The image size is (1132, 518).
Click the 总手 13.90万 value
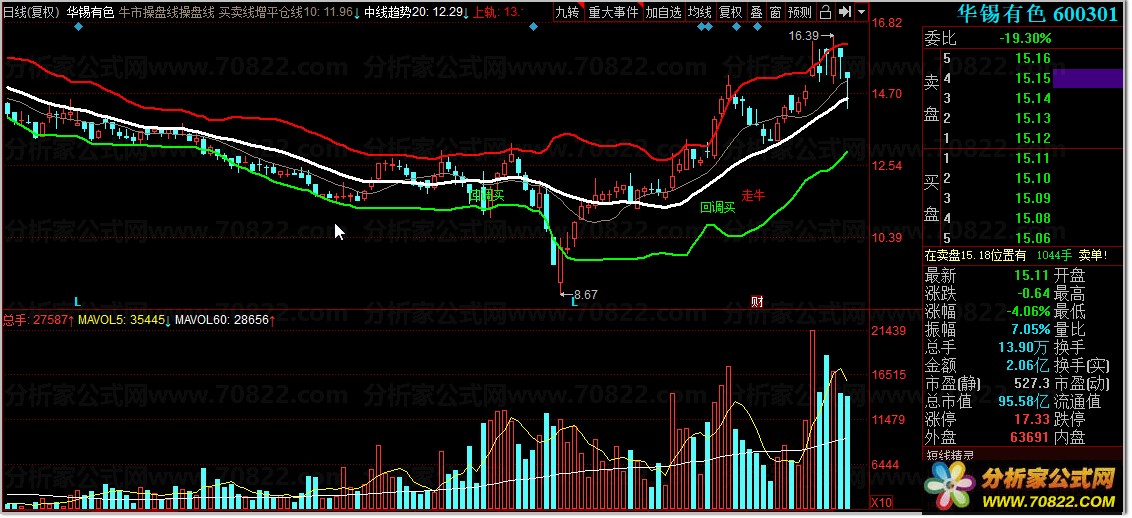tap(1024, 348)
